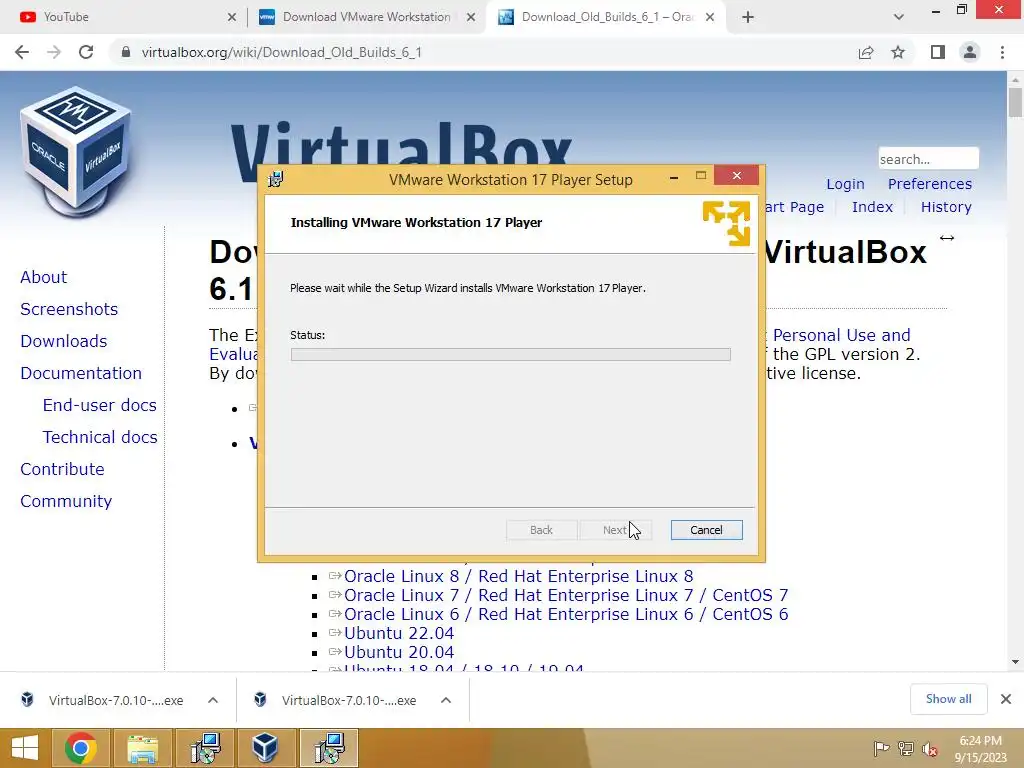Viewport: 1024px width, 768px height.
Task: Open the Chrome profile avatar
Action: pos(970,52)
